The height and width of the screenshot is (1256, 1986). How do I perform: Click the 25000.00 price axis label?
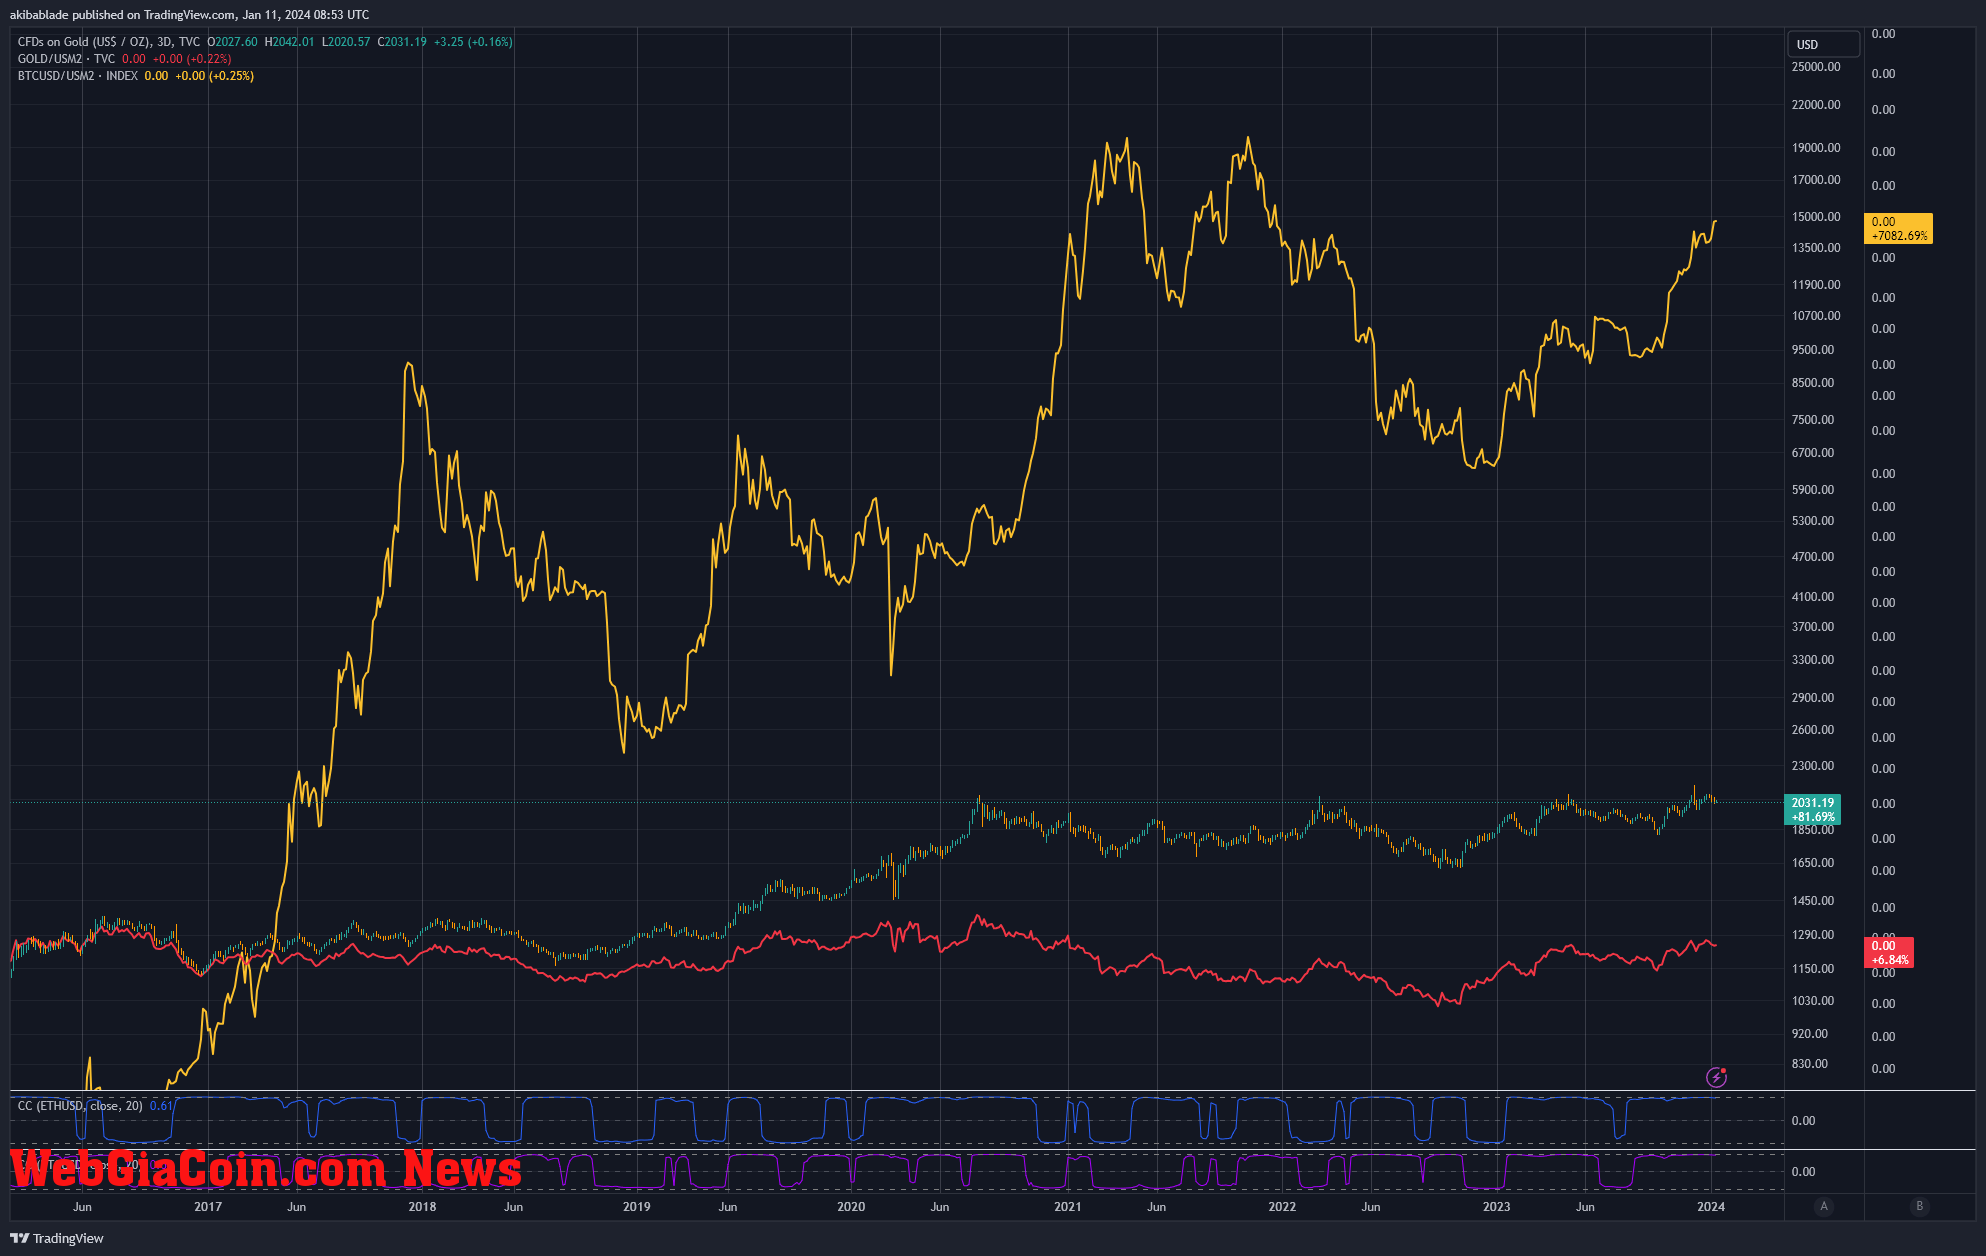click(1816, 67)
